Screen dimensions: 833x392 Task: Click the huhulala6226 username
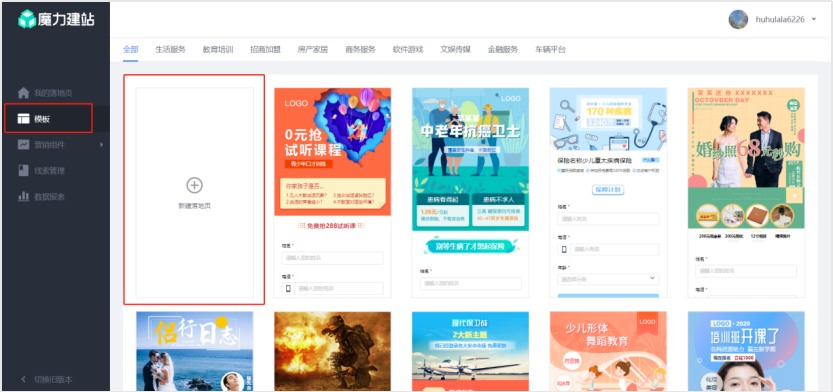click(780, 20)
